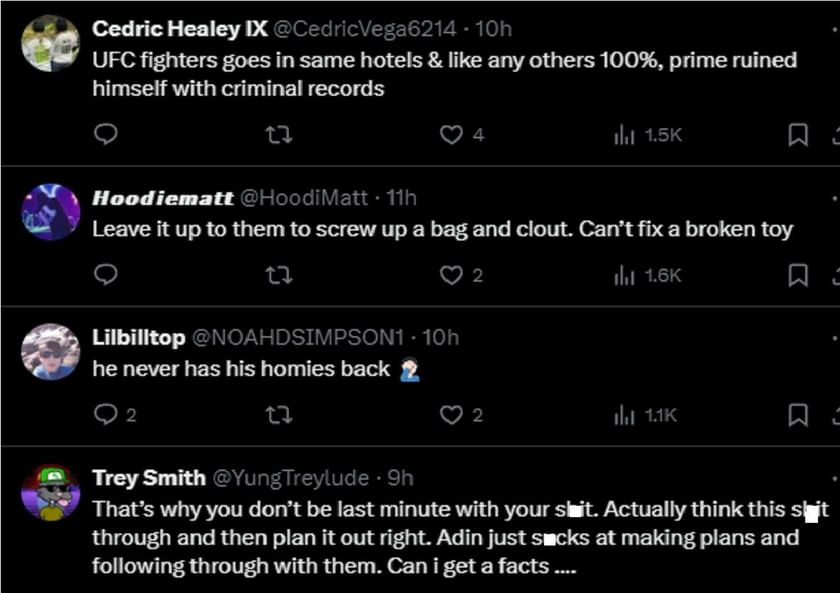
Task: Bookmark Lilbilltop's tweet
Action: pyautogui.click(x=798, y=415)
